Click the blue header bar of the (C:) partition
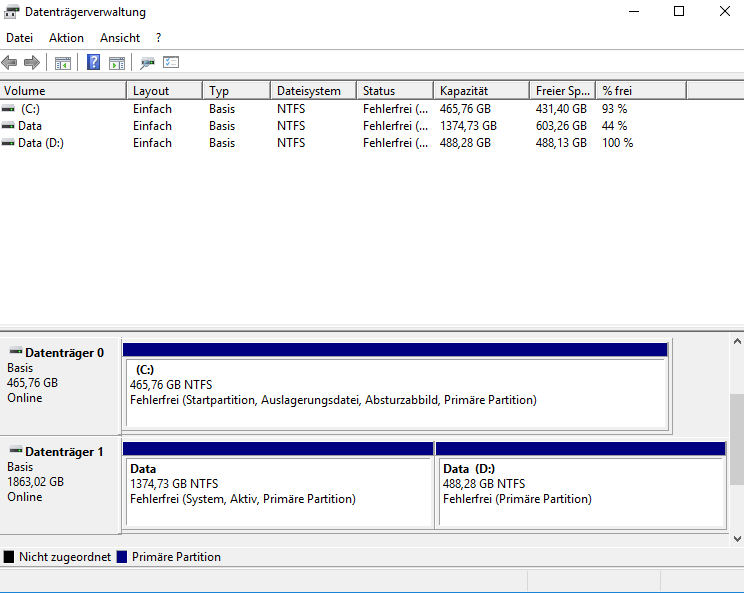This screenshot has height=593, width=744. click(395, 350)
